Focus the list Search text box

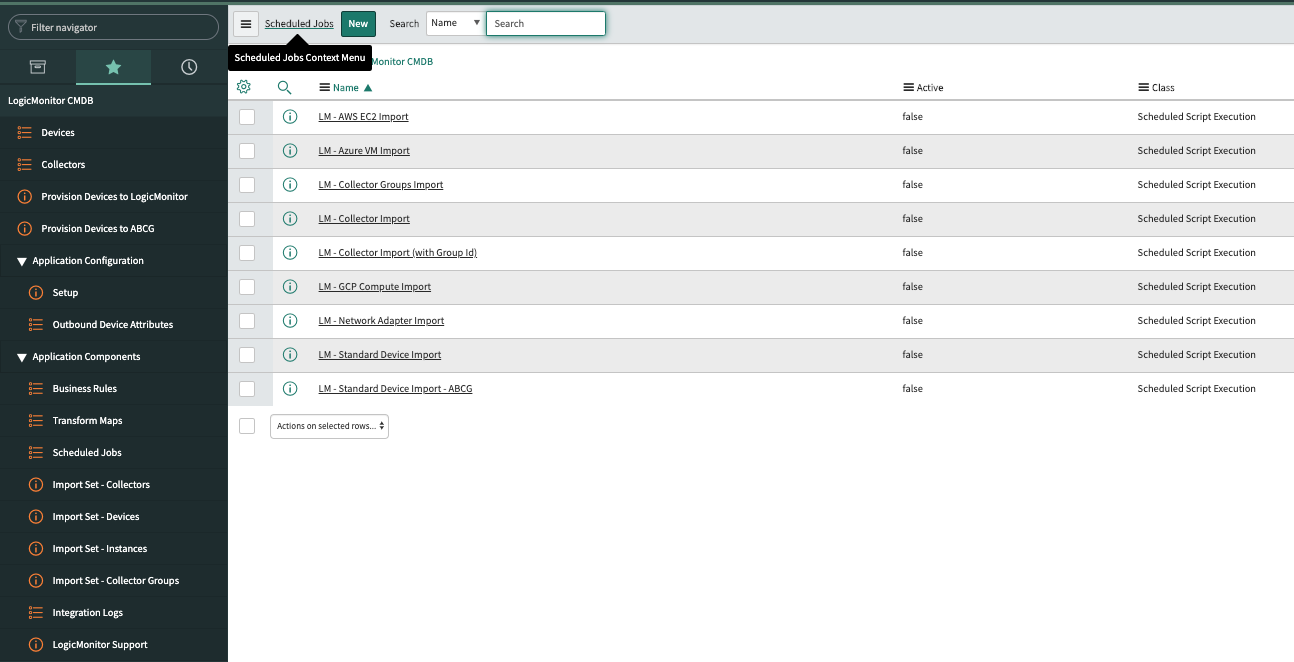click(x=545, y=23)
